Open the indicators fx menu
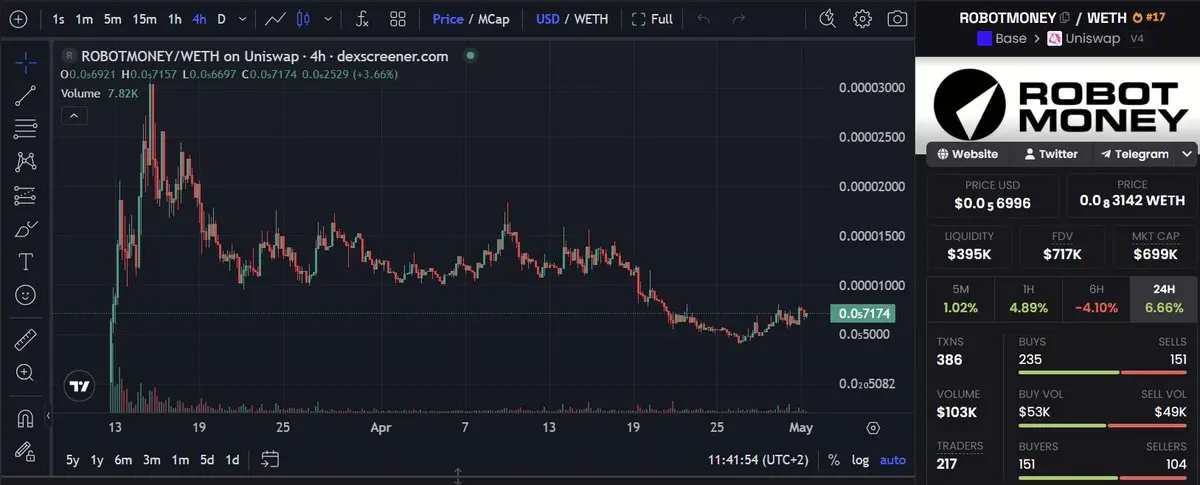The height and width of the screenshot is (485, 1200). click(x=362, y=18)
